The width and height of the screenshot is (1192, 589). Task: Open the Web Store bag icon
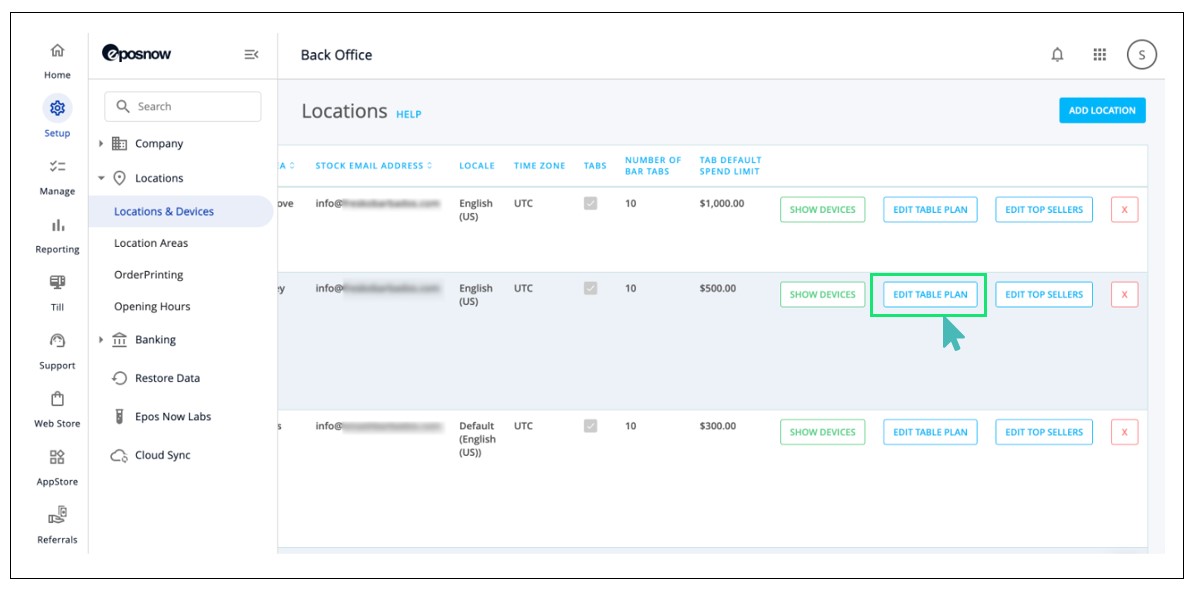click(57, 399)
